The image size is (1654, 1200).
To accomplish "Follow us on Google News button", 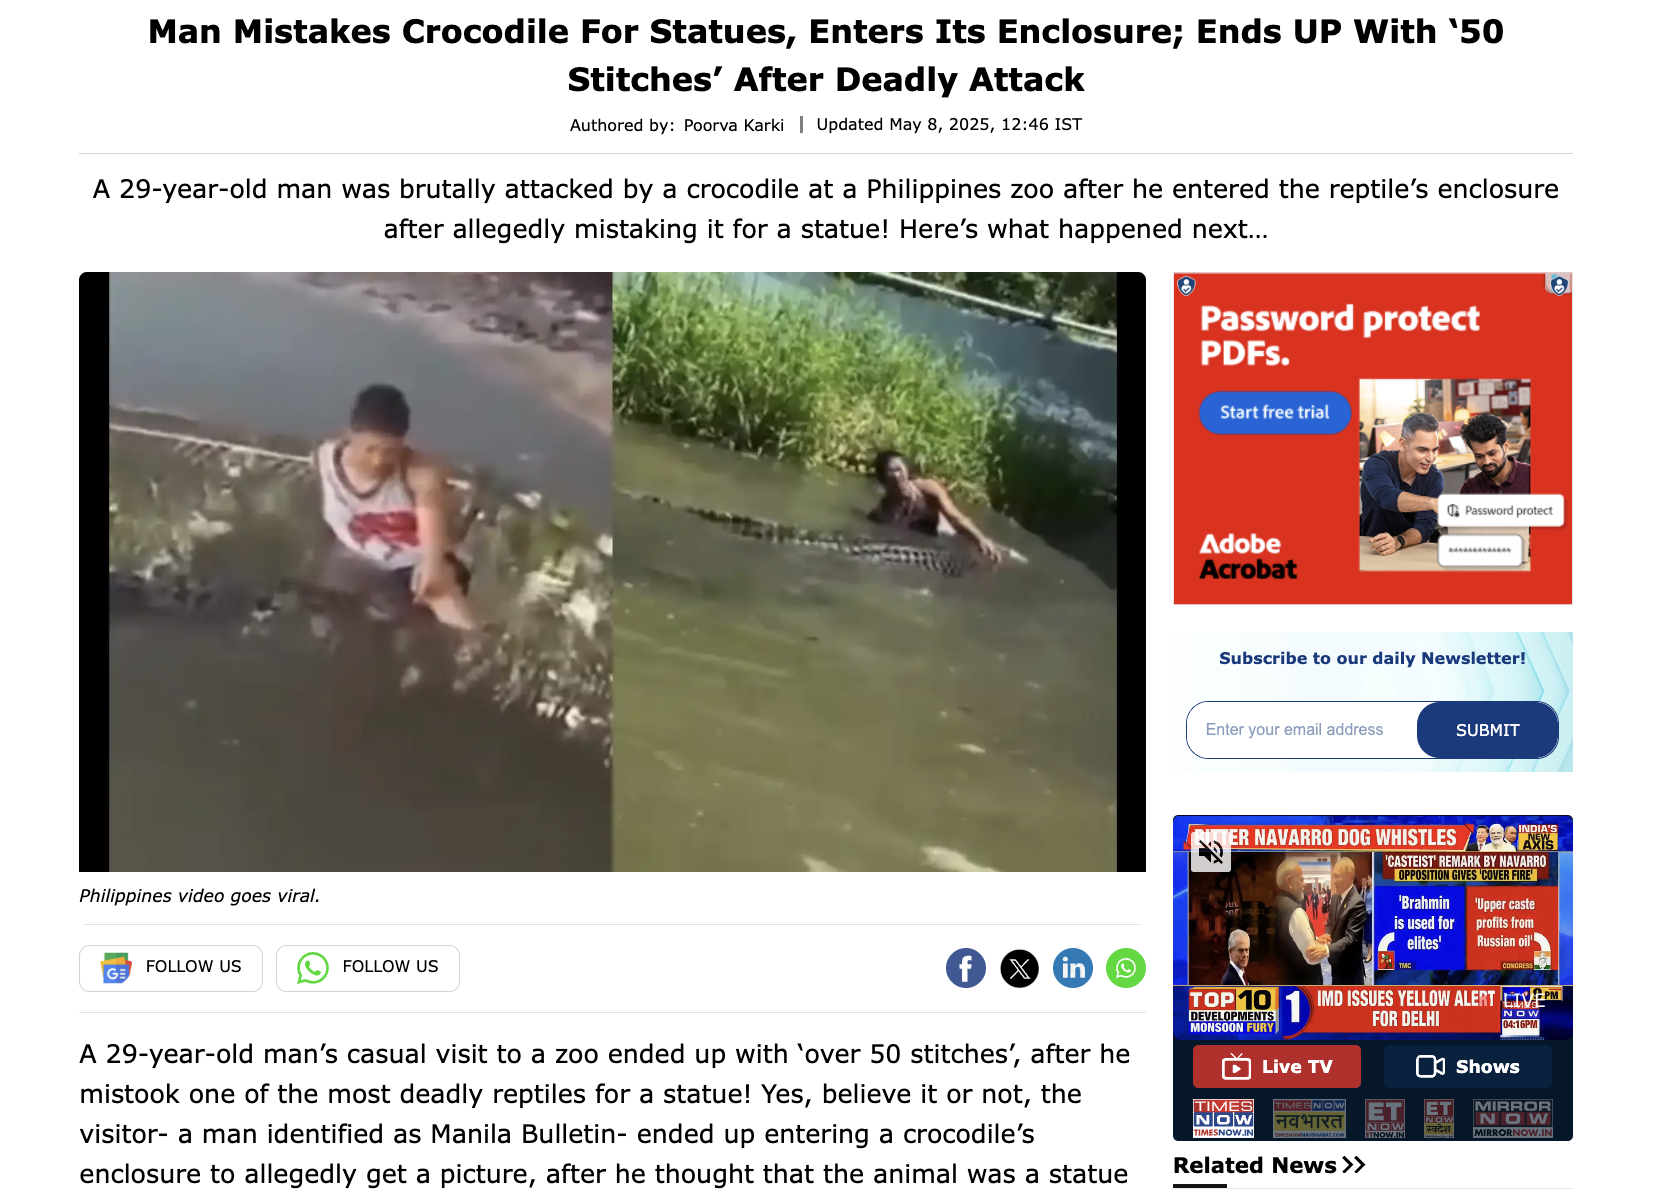I will [x=171, y=968].
